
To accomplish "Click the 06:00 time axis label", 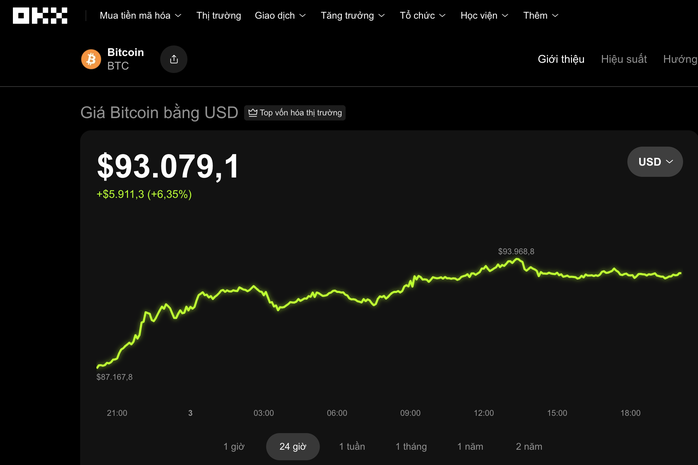I will (337, 413).
